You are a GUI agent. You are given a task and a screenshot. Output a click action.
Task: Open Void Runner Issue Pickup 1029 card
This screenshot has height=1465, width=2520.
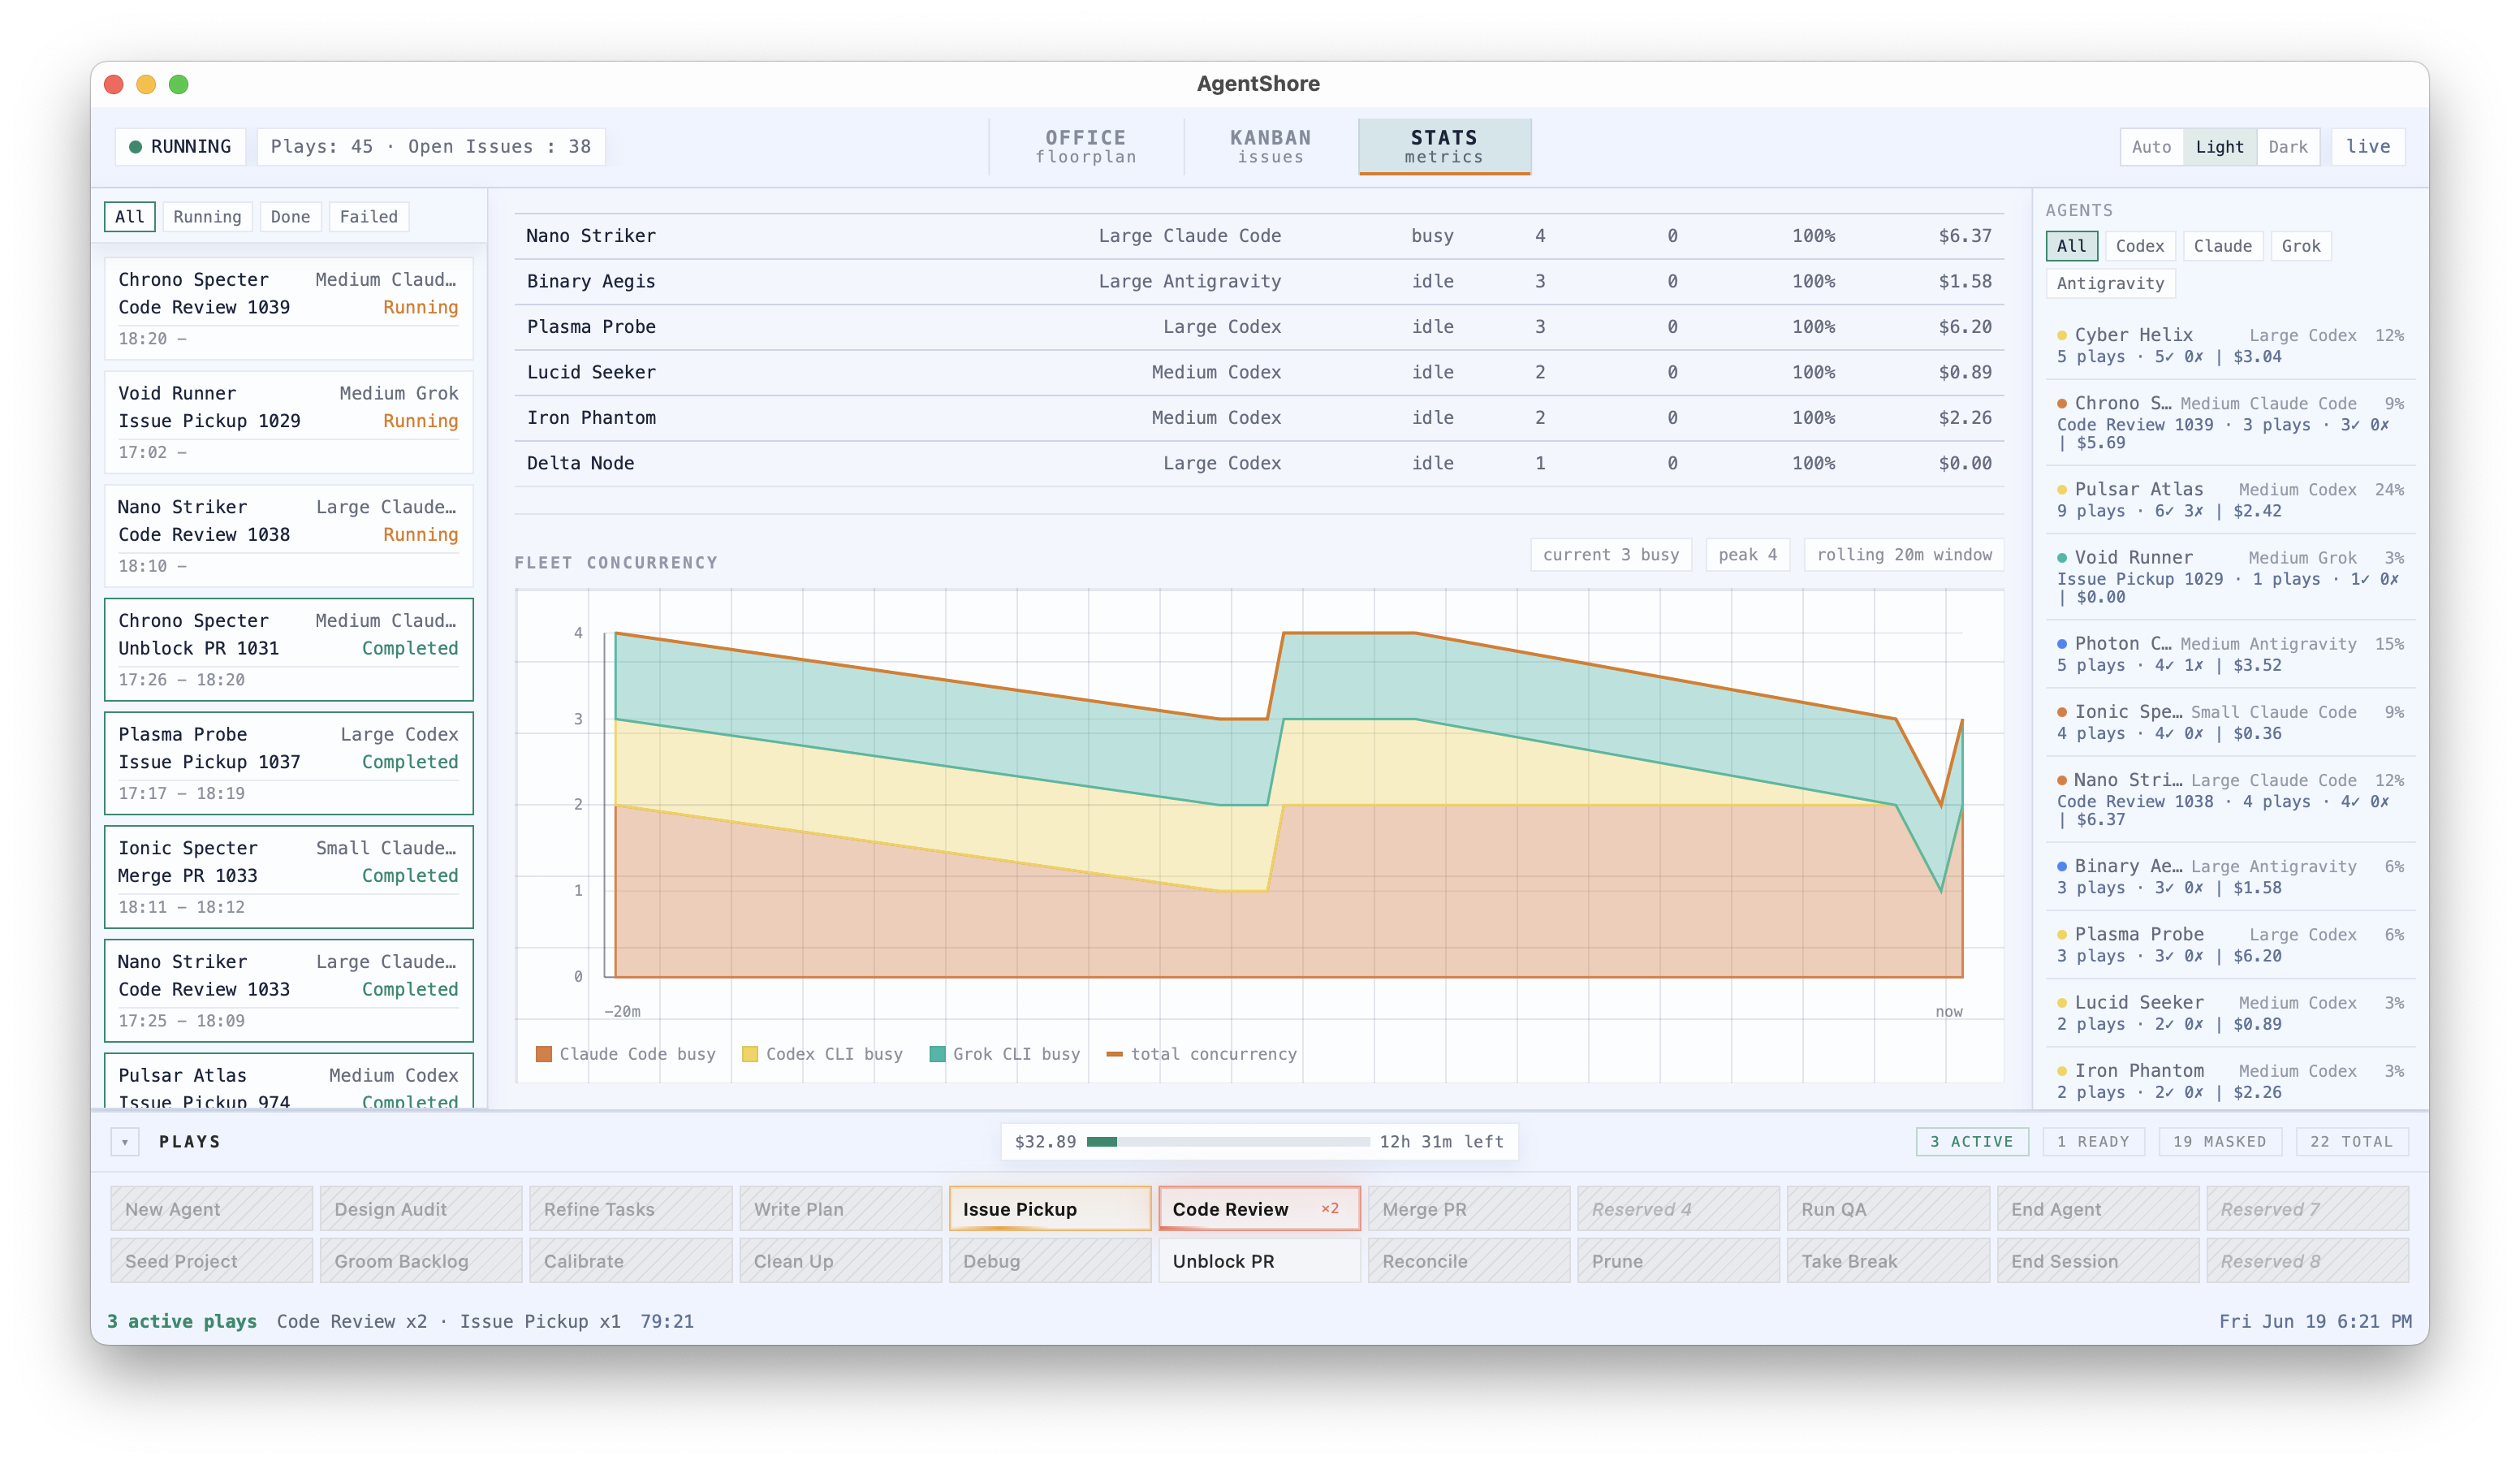(289, 422)
